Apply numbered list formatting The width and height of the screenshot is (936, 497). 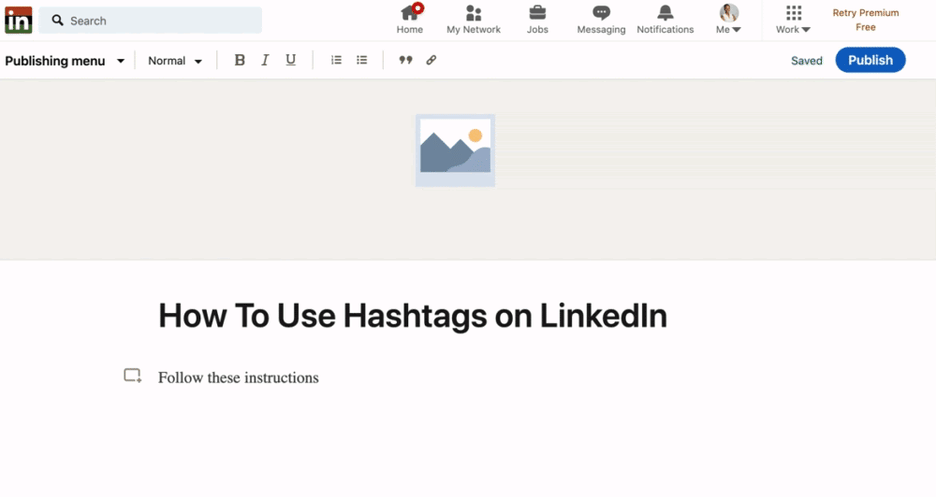(336, 60)
